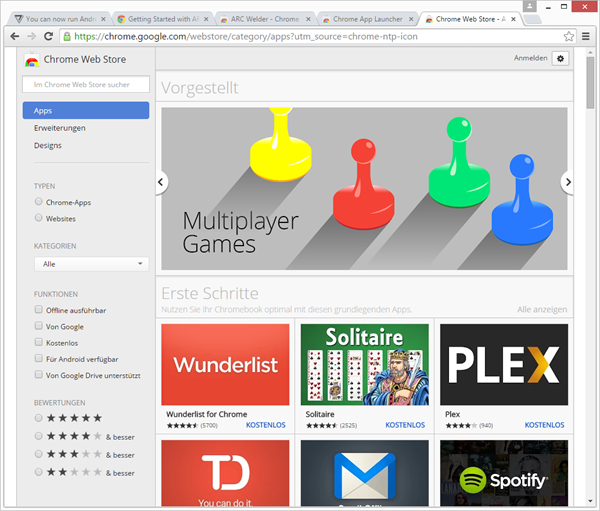This screenshot has height=511, width=600.
Task: Focus the Web Store search field
Action: [x=86, y=85]
